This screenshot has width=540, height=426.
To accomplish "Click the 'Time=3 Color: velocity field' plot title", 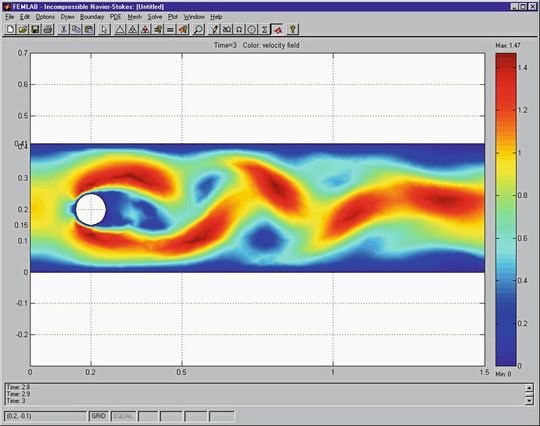I will (x=257, y=45).
